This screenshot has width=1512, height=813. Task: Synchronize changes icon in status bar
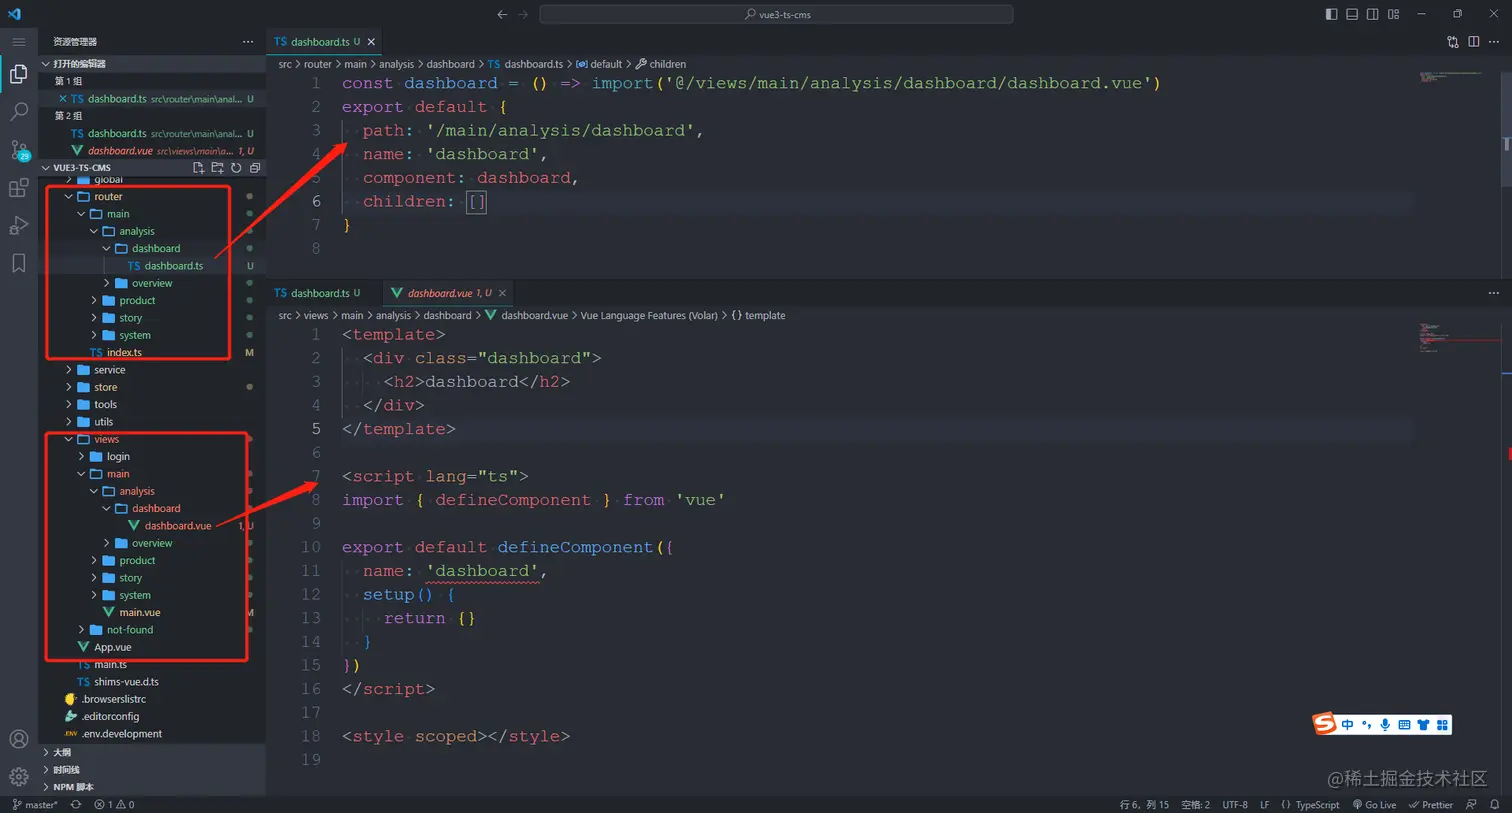(x=76, y=804)
